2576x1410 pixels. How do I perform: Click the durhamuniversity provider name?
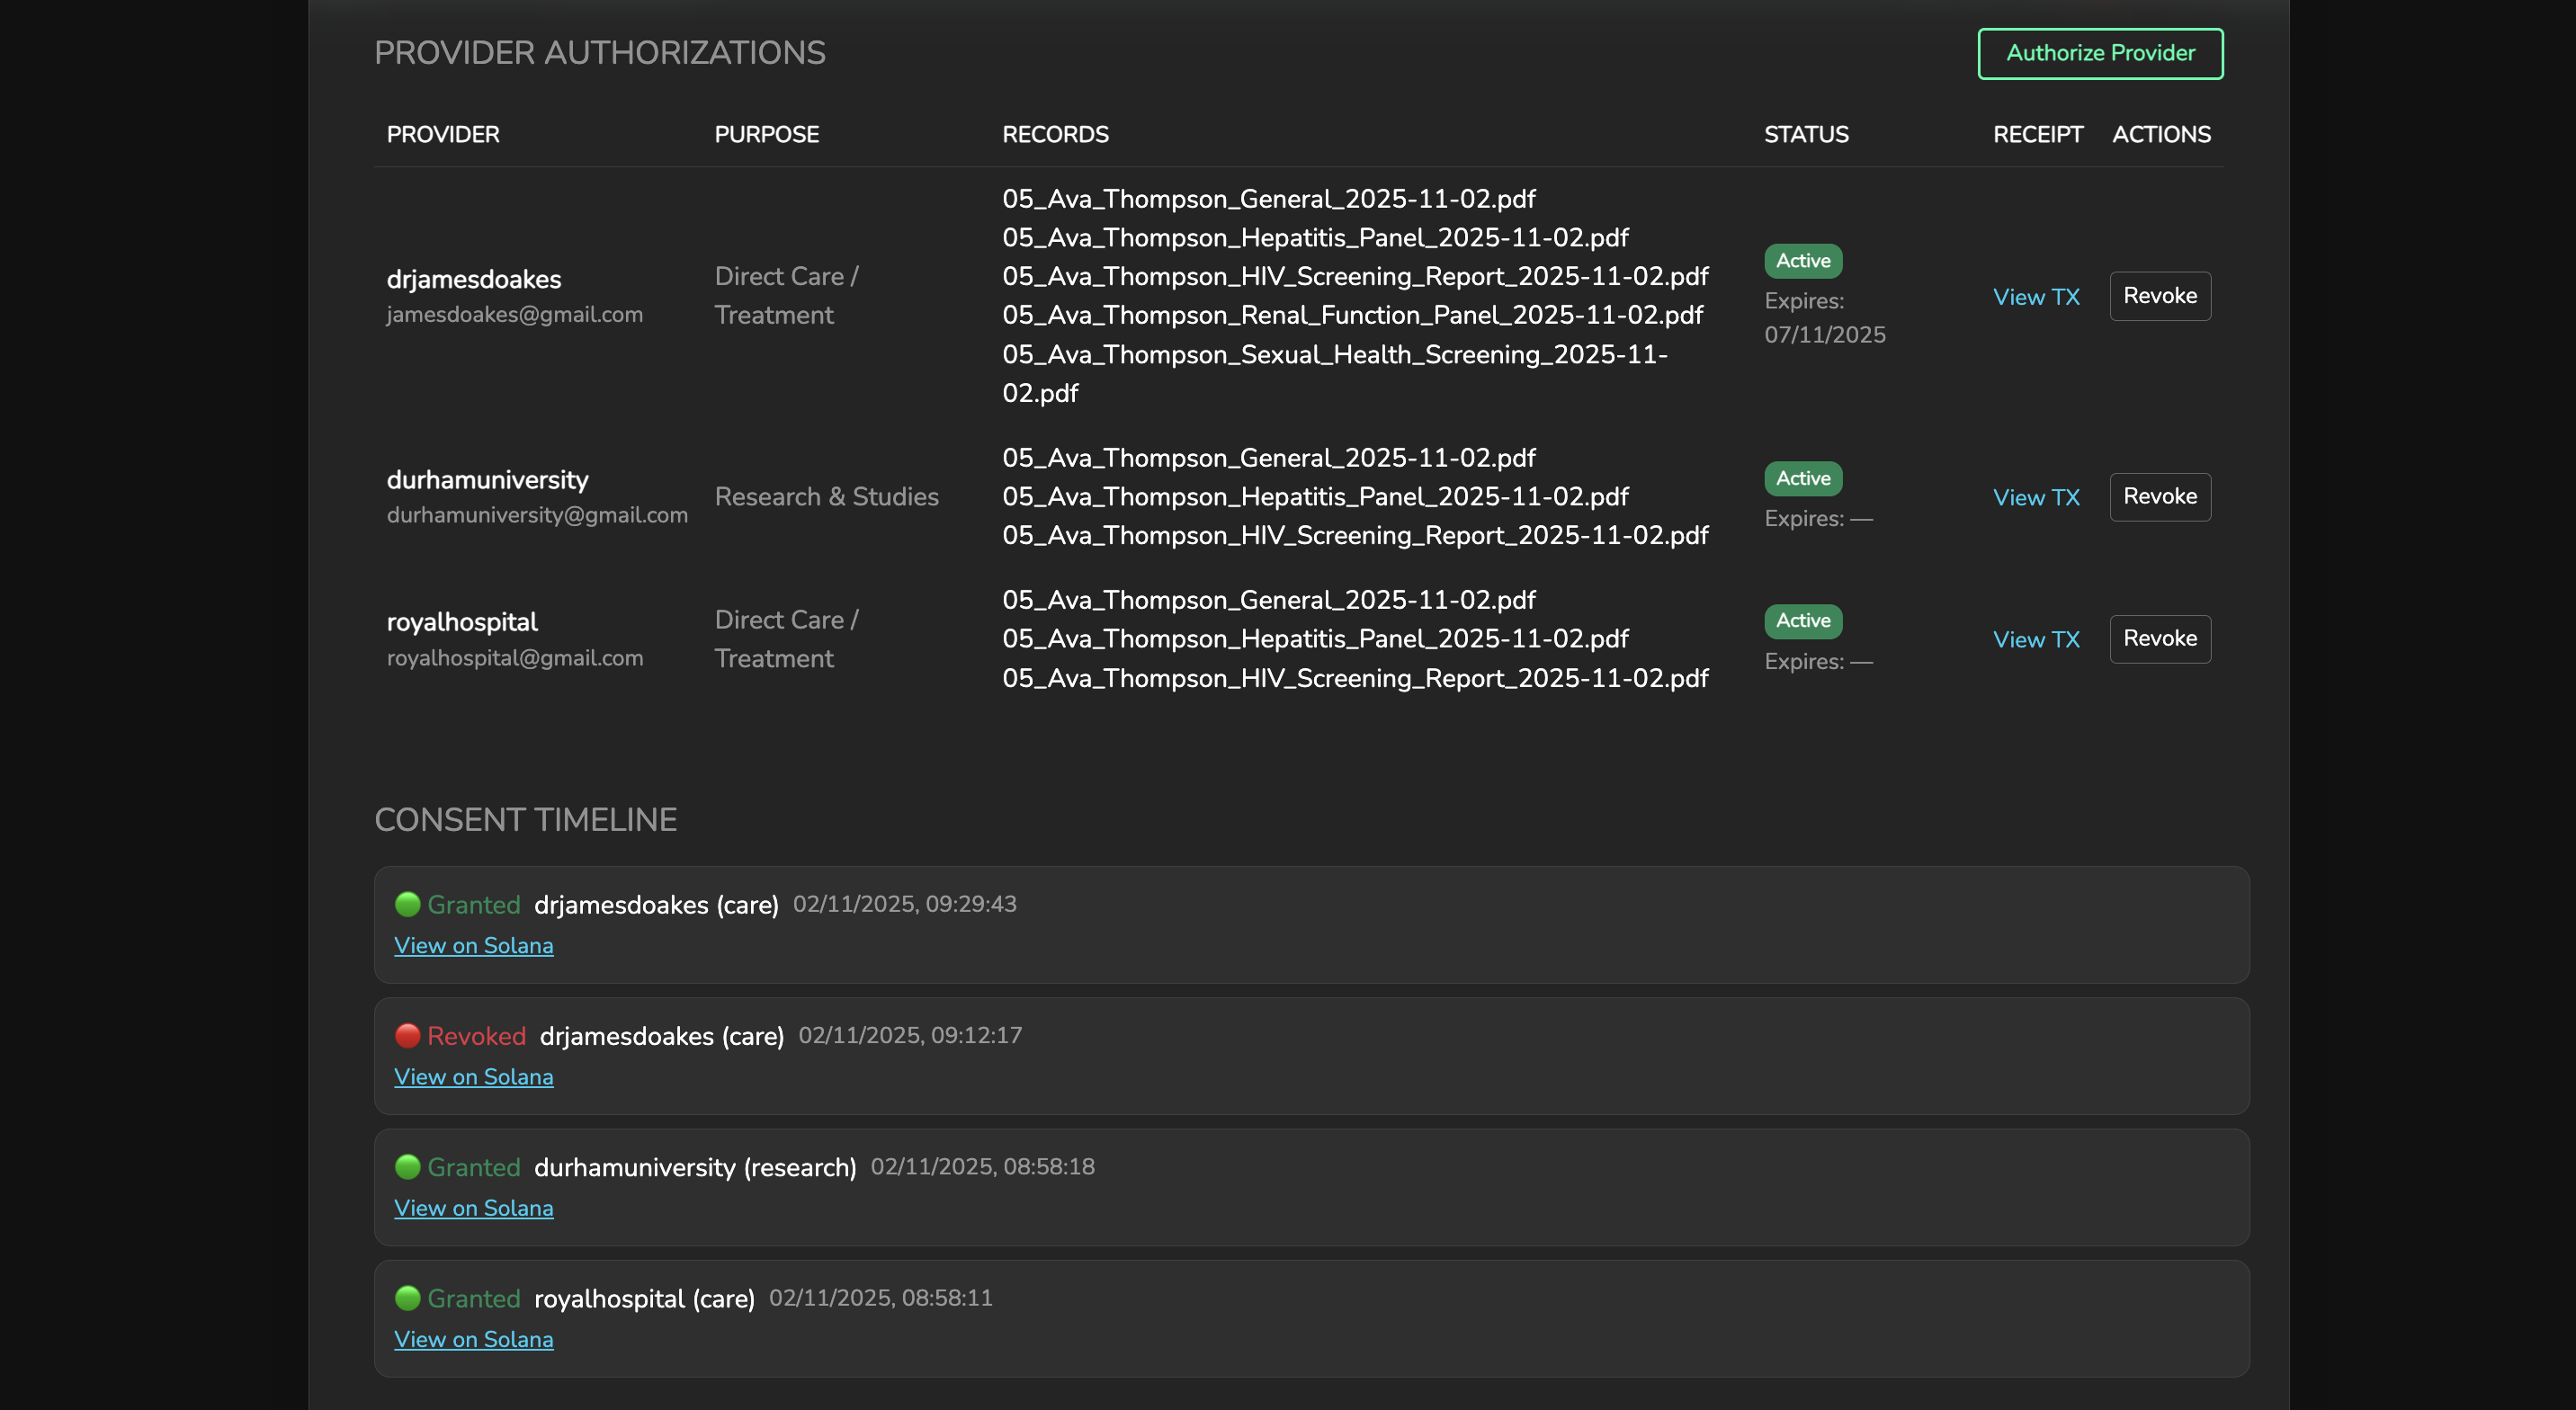click(x=487, y=480)
